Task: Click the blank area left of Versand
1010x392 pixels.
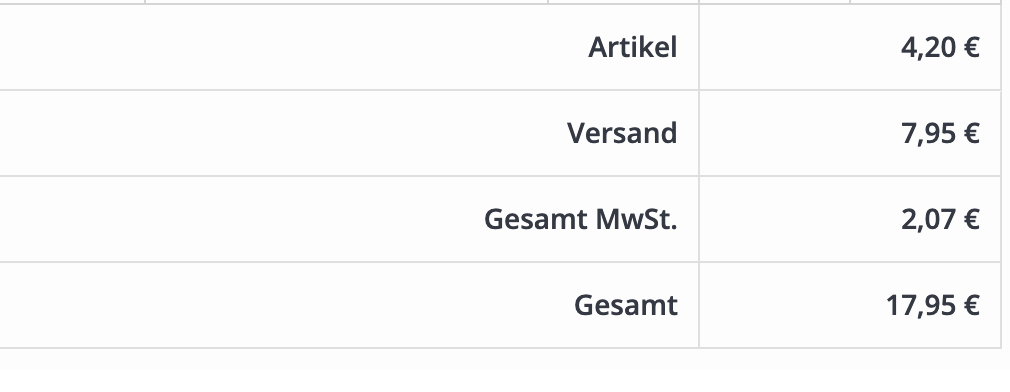Action: pyautogui.click(x=283, y=133)
